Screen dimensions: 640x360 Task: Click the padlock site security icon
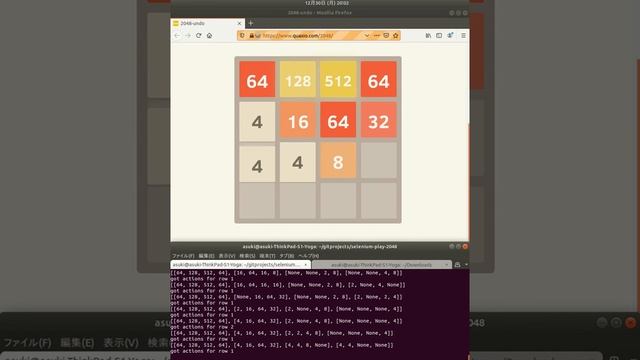point(251,36)
